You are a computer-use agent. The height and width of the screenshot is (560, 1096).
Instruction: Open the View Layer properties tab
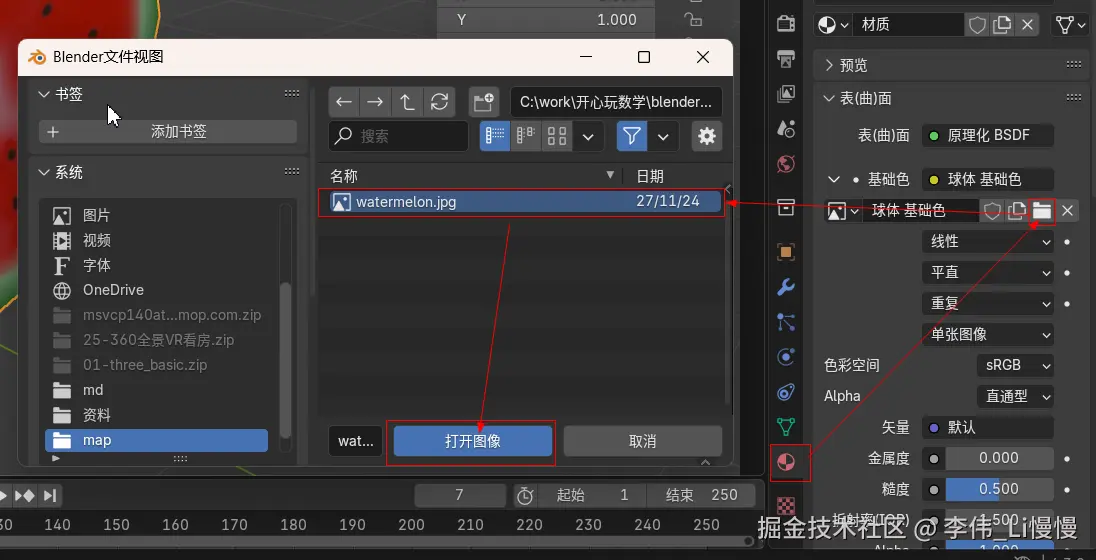pyautogui.click(x=786, y=93)
